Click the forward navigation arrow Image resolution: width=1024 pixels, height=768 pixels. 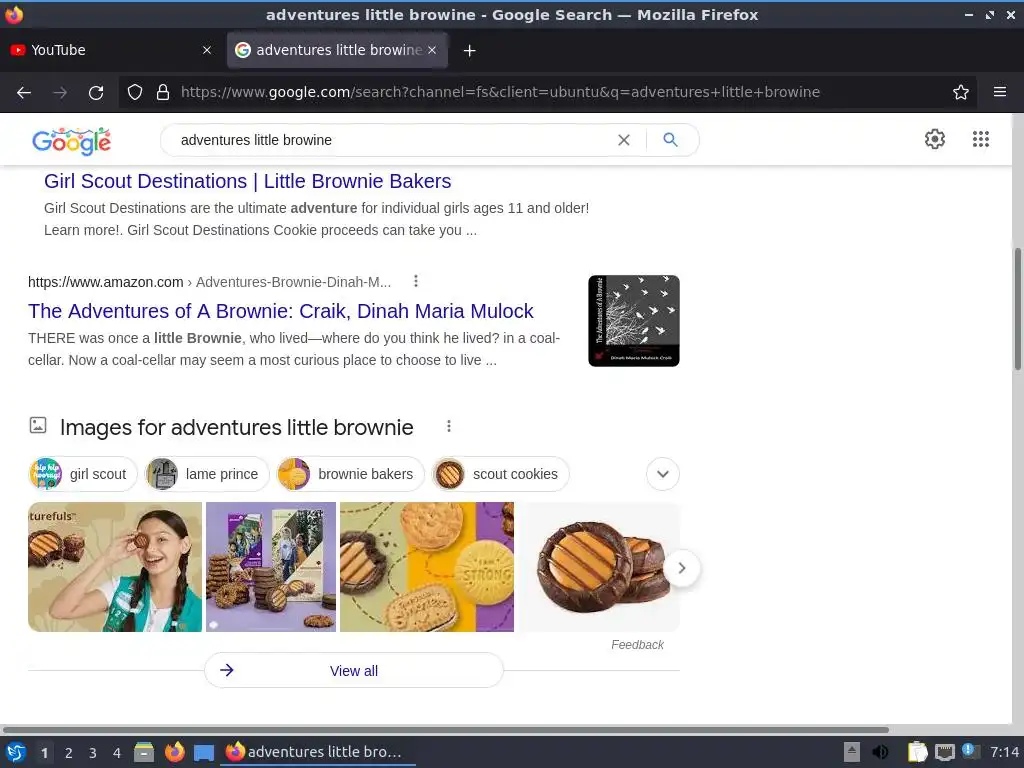[60, 92]
